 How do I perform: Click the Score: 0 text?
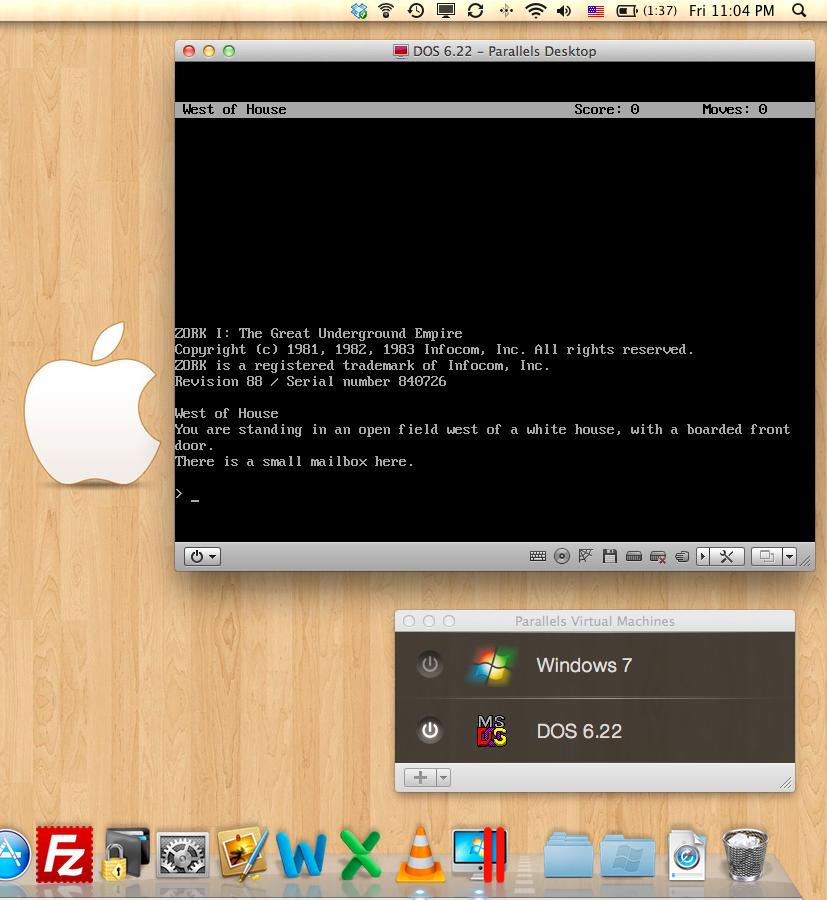[607, 109]
